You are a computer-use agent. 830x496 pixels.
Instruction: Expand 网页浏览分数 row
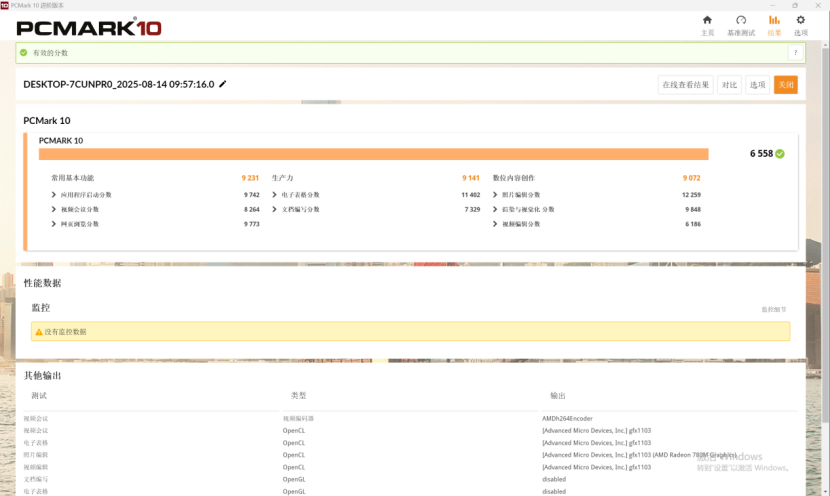[54, 224]
